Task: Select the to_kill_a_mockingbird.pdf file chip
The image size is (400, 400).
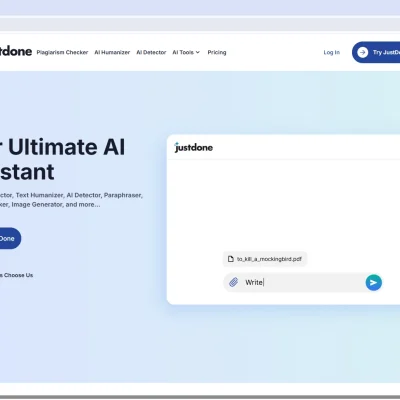Action: click(265, 259)
